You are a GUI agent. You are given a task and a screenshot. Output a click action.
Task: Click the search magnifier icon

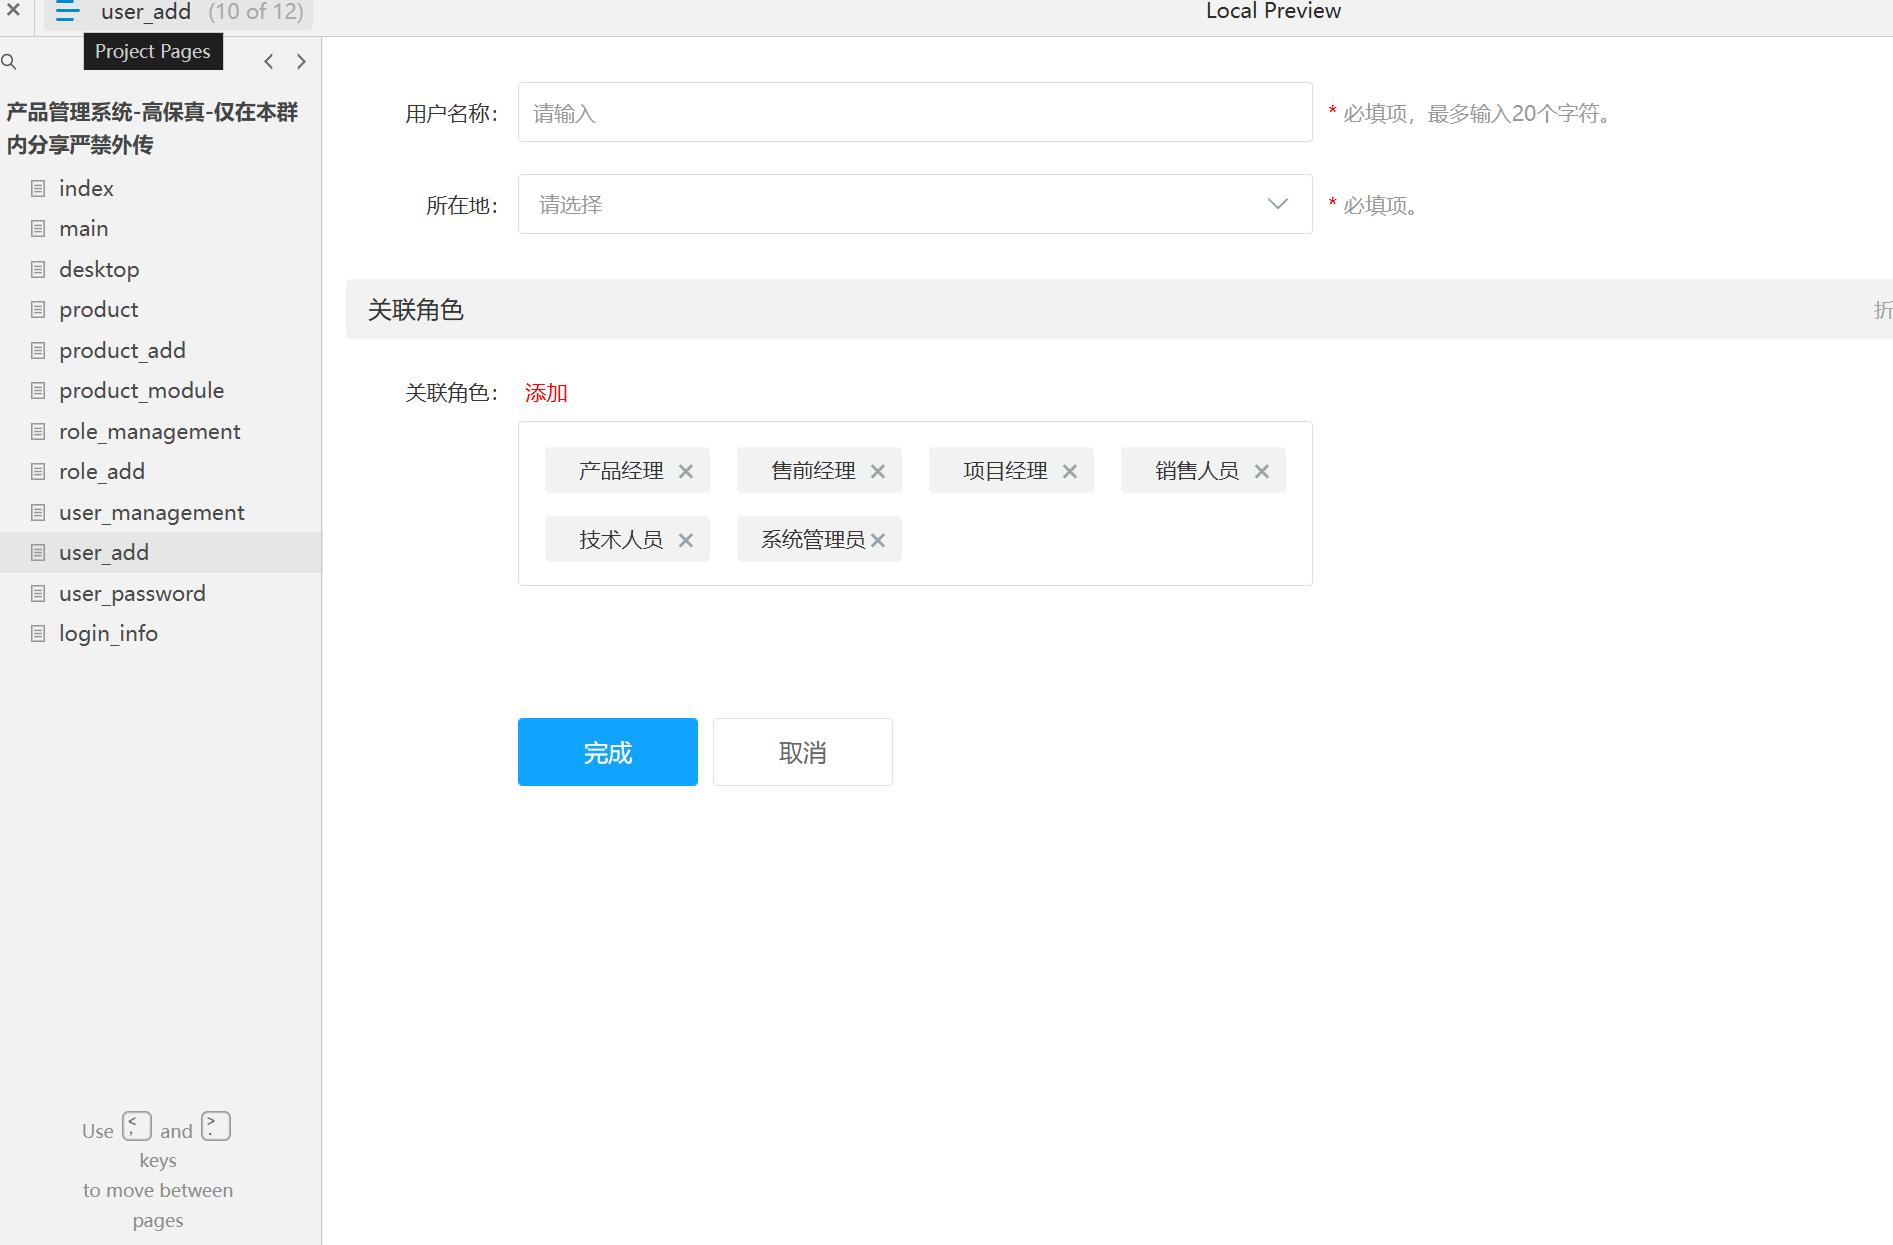[9, 62]
